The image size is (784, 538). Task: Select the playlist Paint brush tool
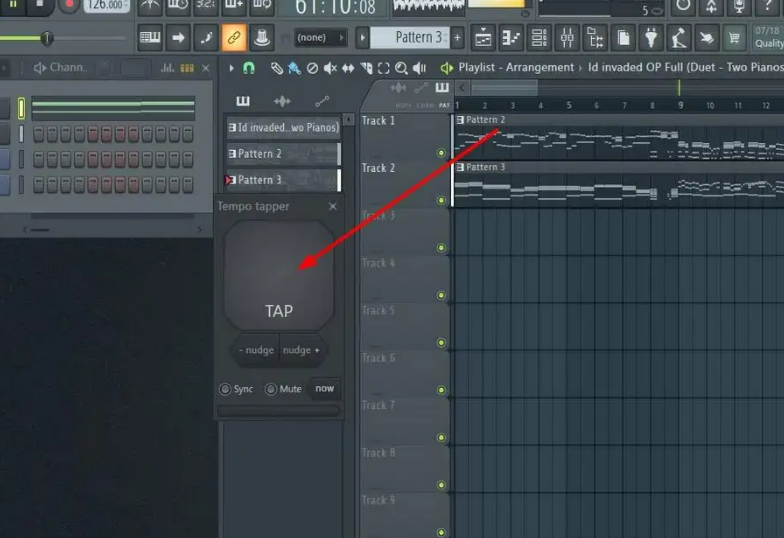(294, 68)
